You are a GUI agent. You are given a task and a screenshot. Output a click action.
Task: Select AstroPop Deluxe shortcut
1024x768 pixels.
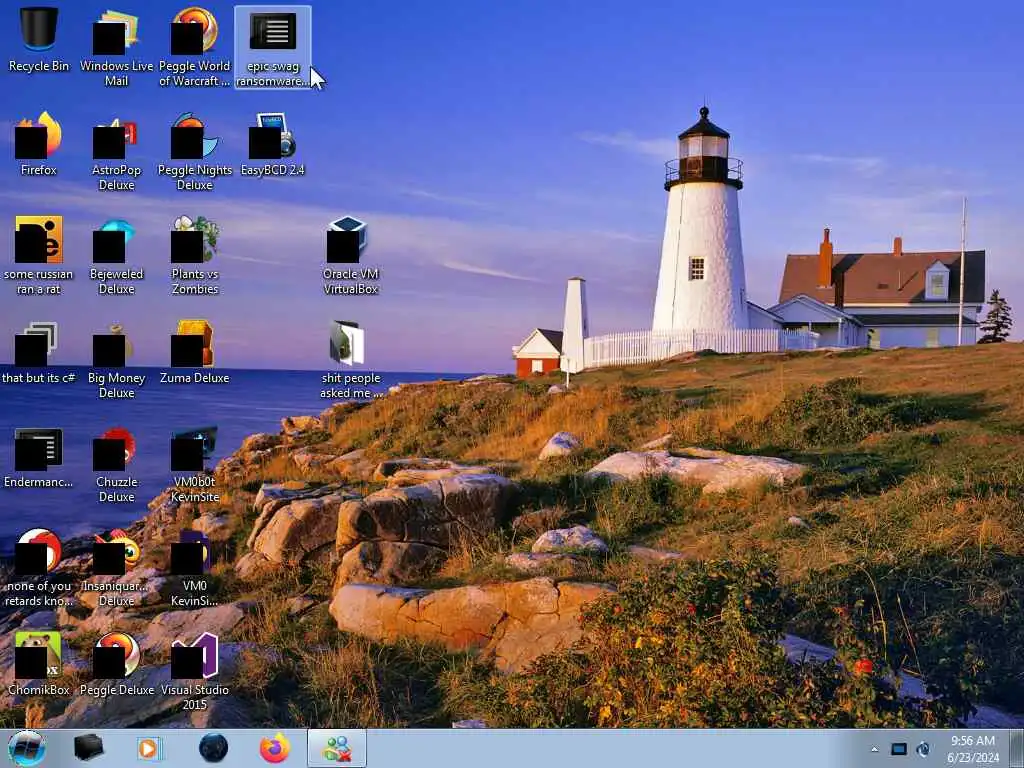coord(116,152)
